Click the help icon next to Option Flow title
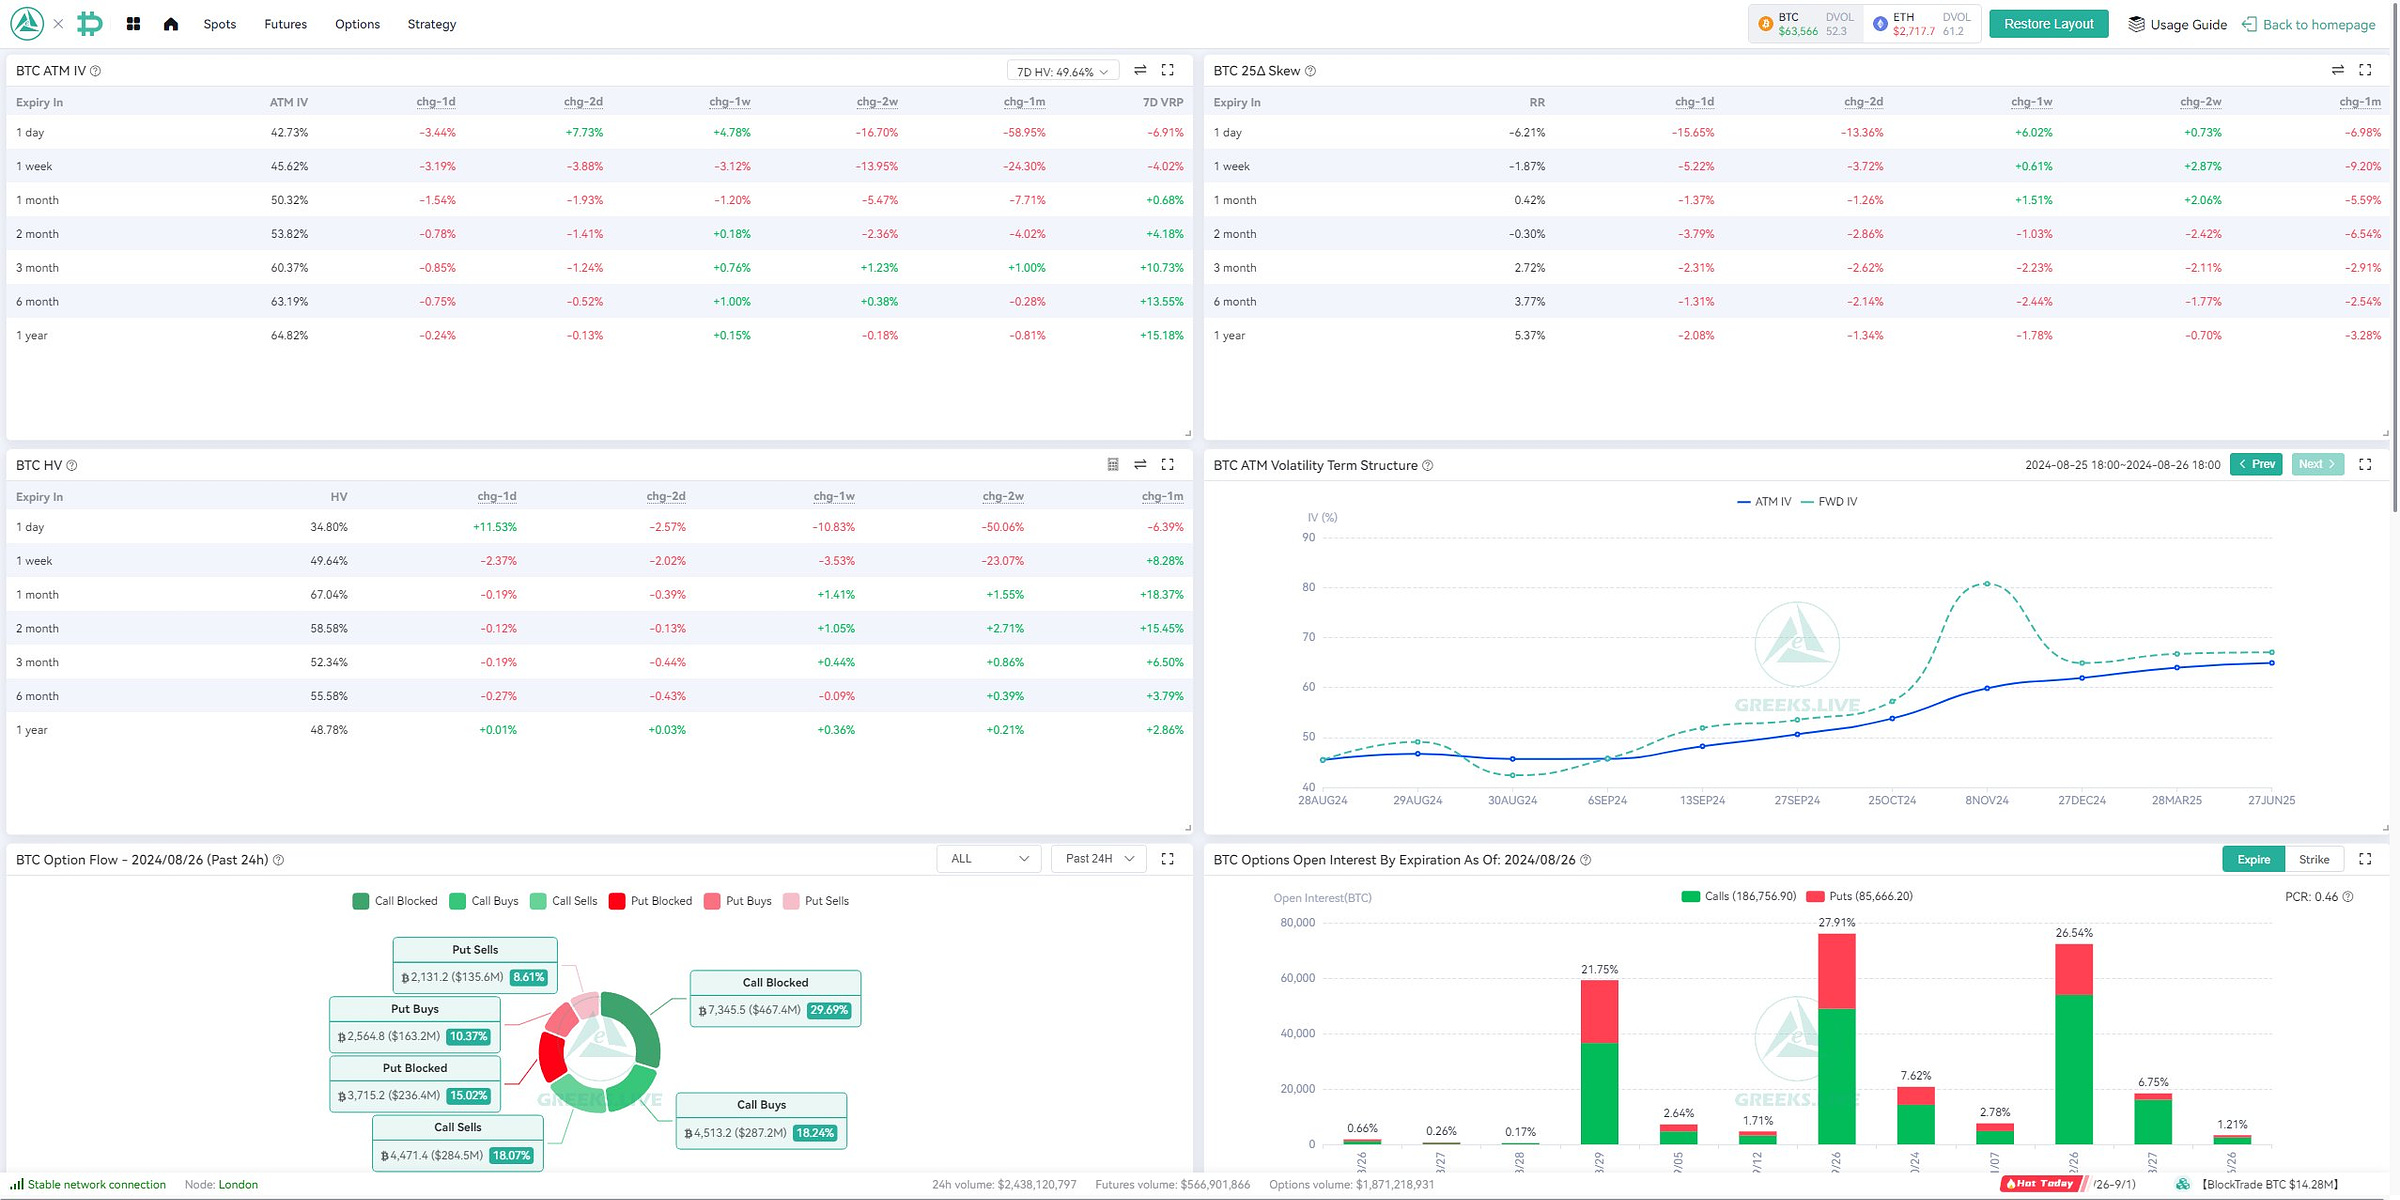This screenshot has width=2400, height=1200. tap(278, 860)
